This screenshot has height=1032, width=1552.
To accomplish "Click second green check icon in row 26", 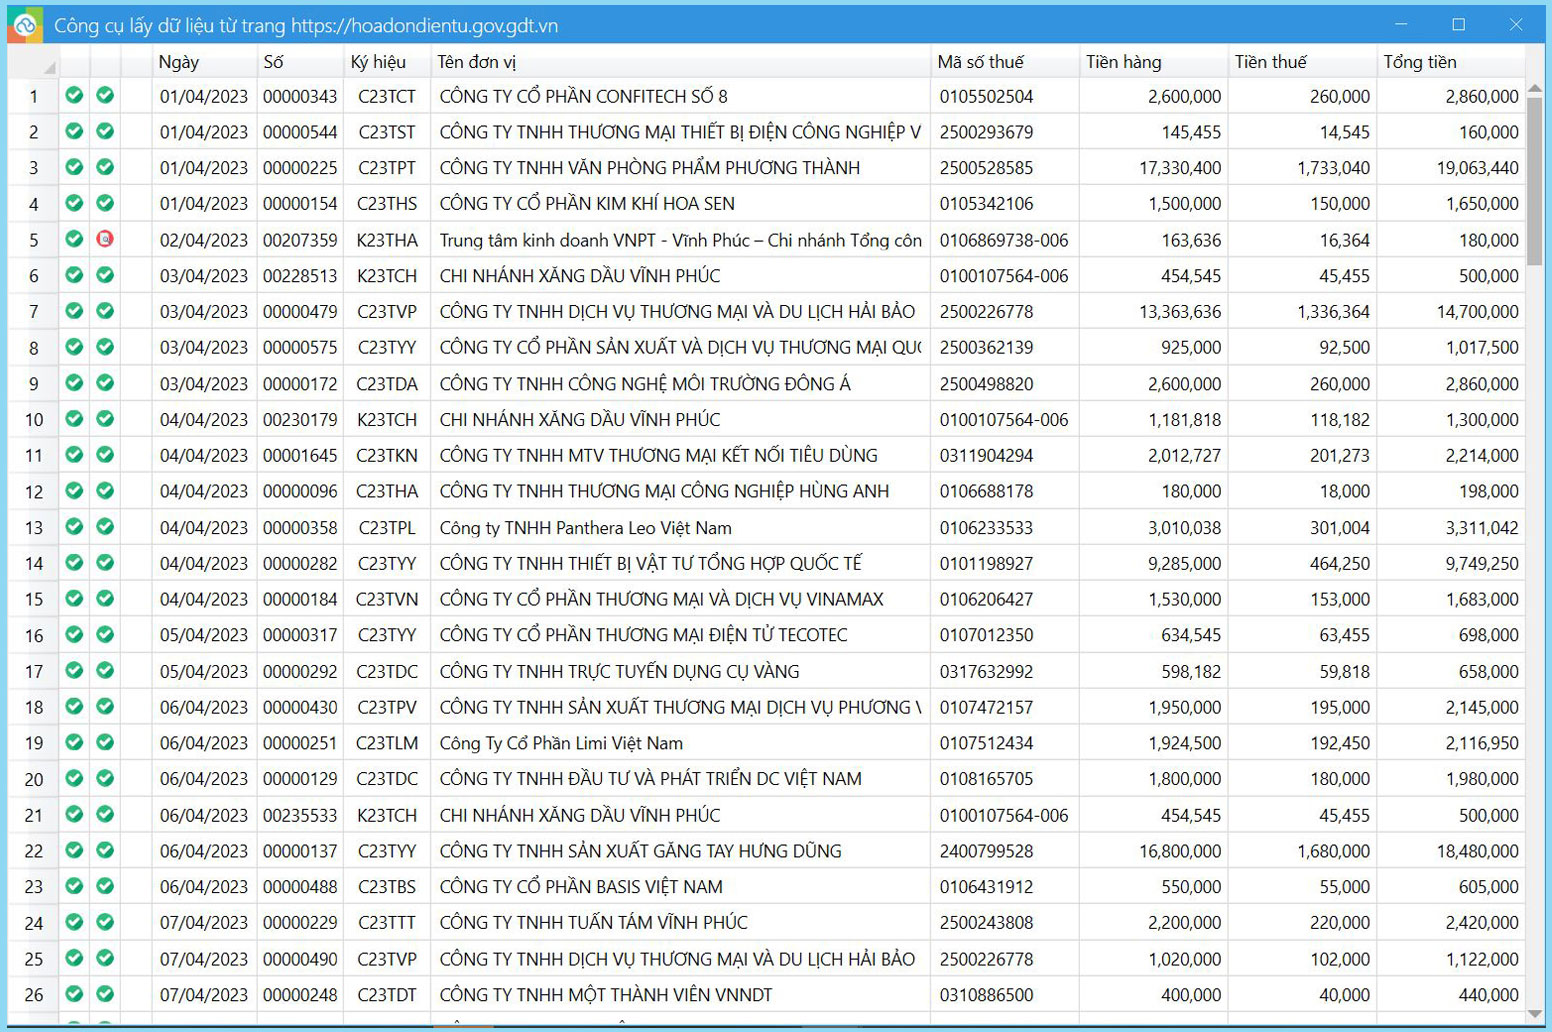I will click(105, 994).
